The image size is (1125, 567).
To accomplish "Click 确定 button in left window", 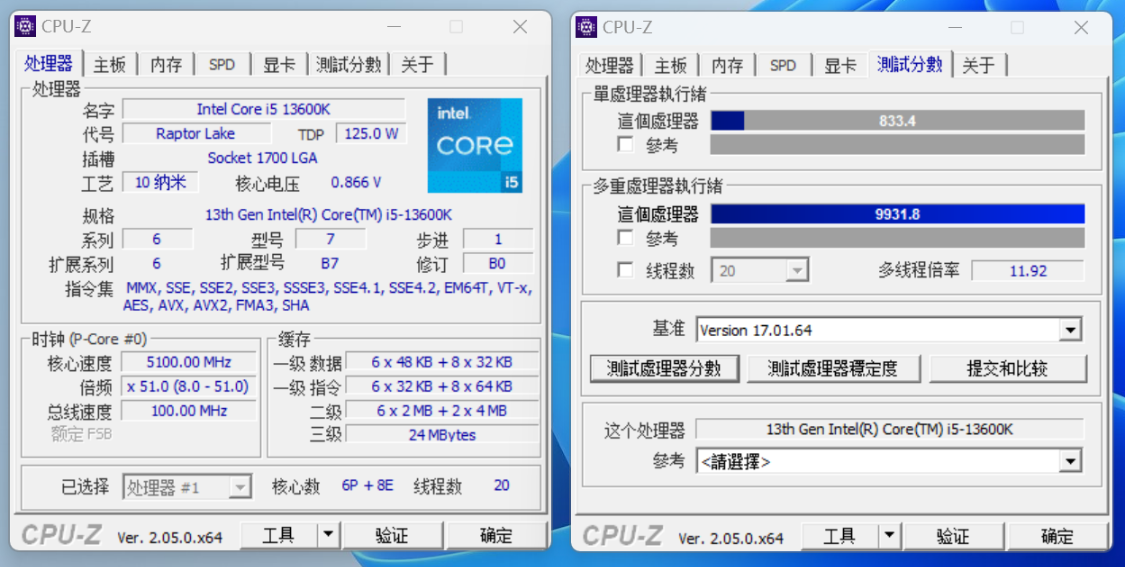I will (x=496, y=535).
